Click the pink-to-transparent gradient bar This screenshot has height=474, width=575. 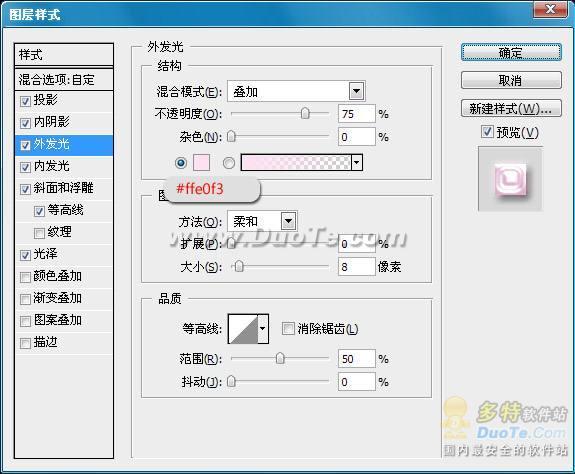tap(296, 162)
